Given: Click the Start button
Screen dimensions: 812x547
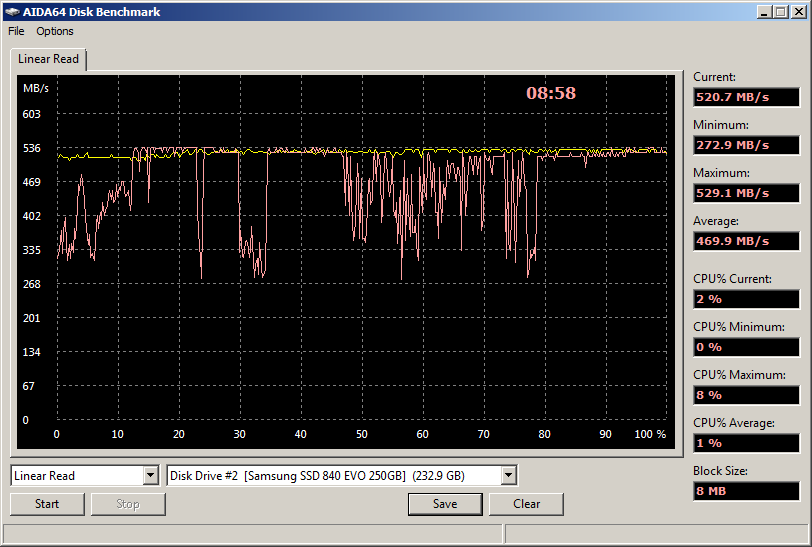Looking at the screenshot, I should tap(47, 504).
